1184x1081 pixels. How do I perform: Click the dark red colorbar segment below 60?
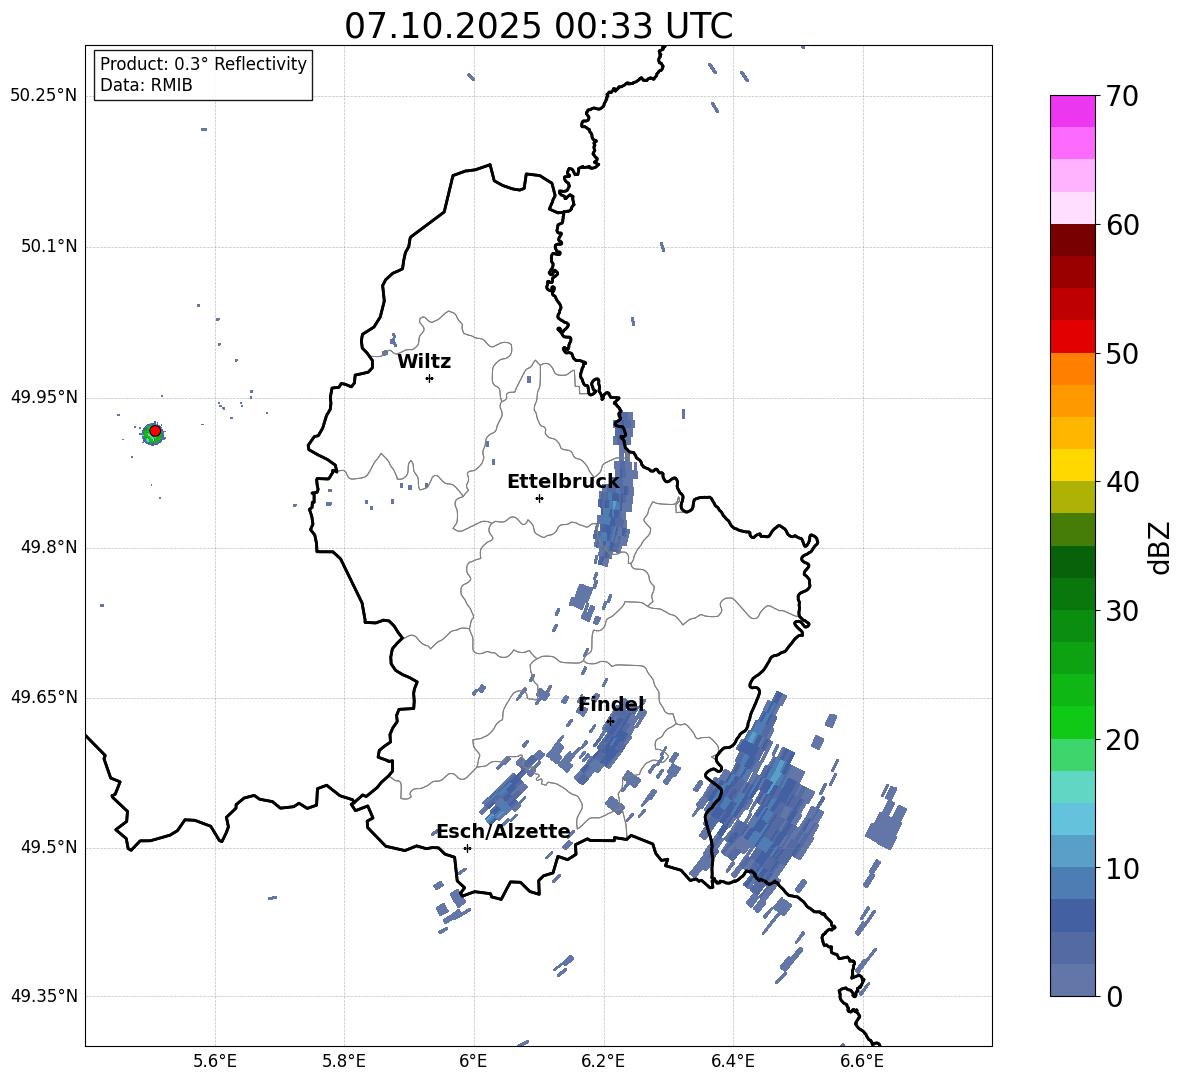pos(1072,240)
